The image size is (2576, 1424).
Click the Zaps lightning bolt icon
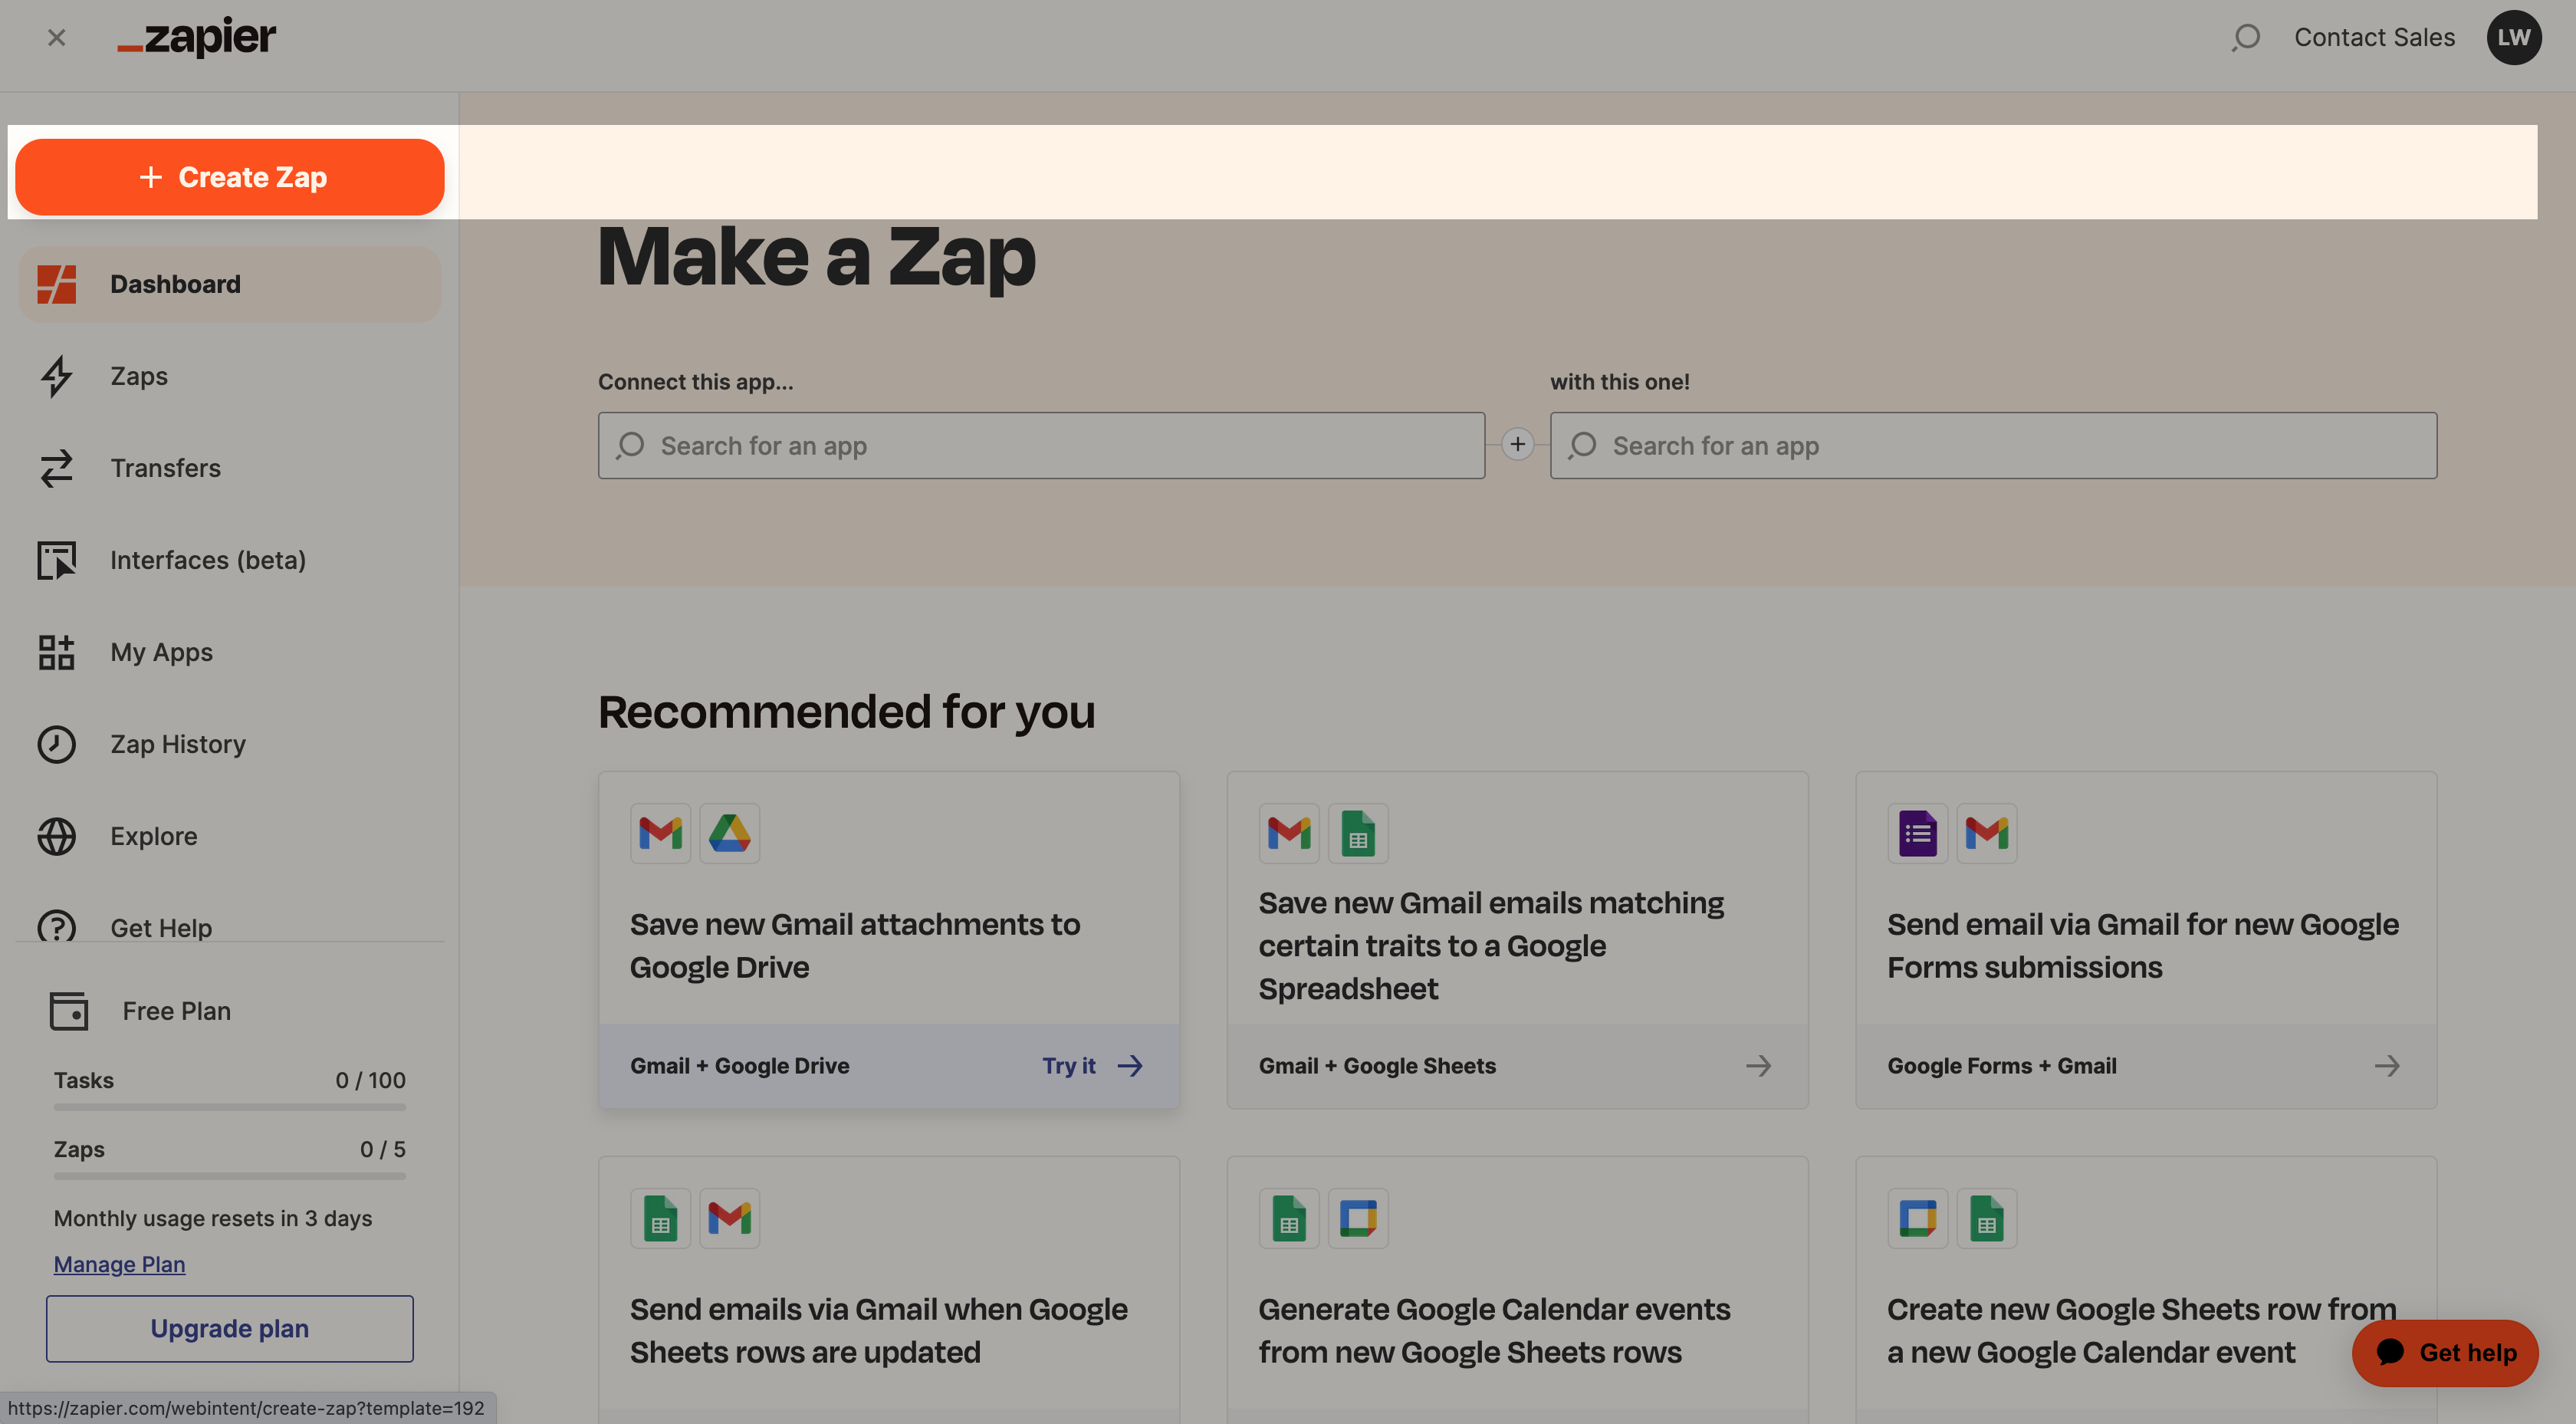point(57,376)
